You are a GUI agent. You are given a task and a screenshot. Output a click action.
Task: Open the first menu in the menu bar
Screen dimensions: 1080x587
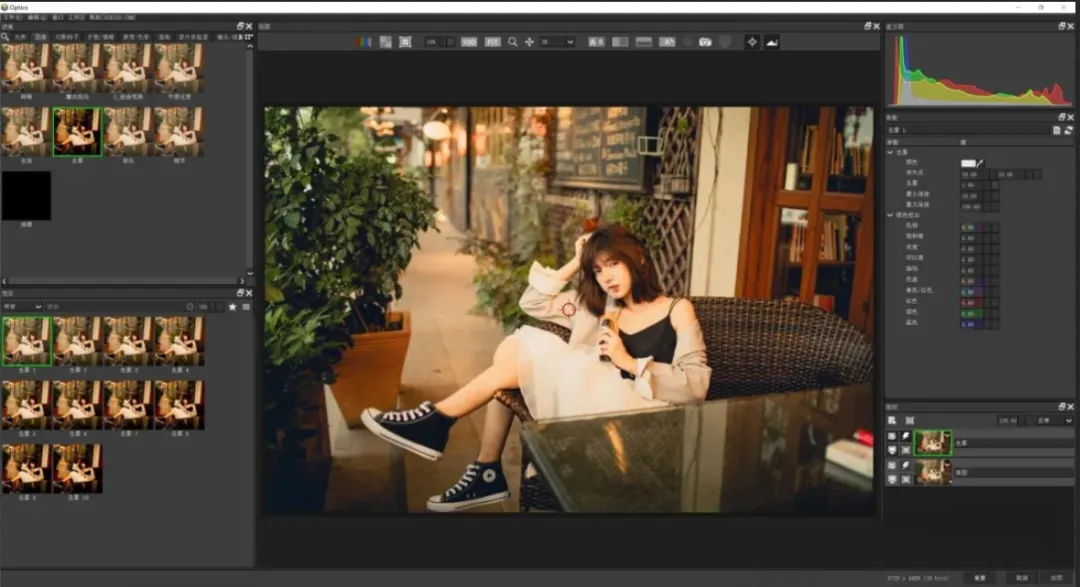pyautogui.click(x=14, y=18)
